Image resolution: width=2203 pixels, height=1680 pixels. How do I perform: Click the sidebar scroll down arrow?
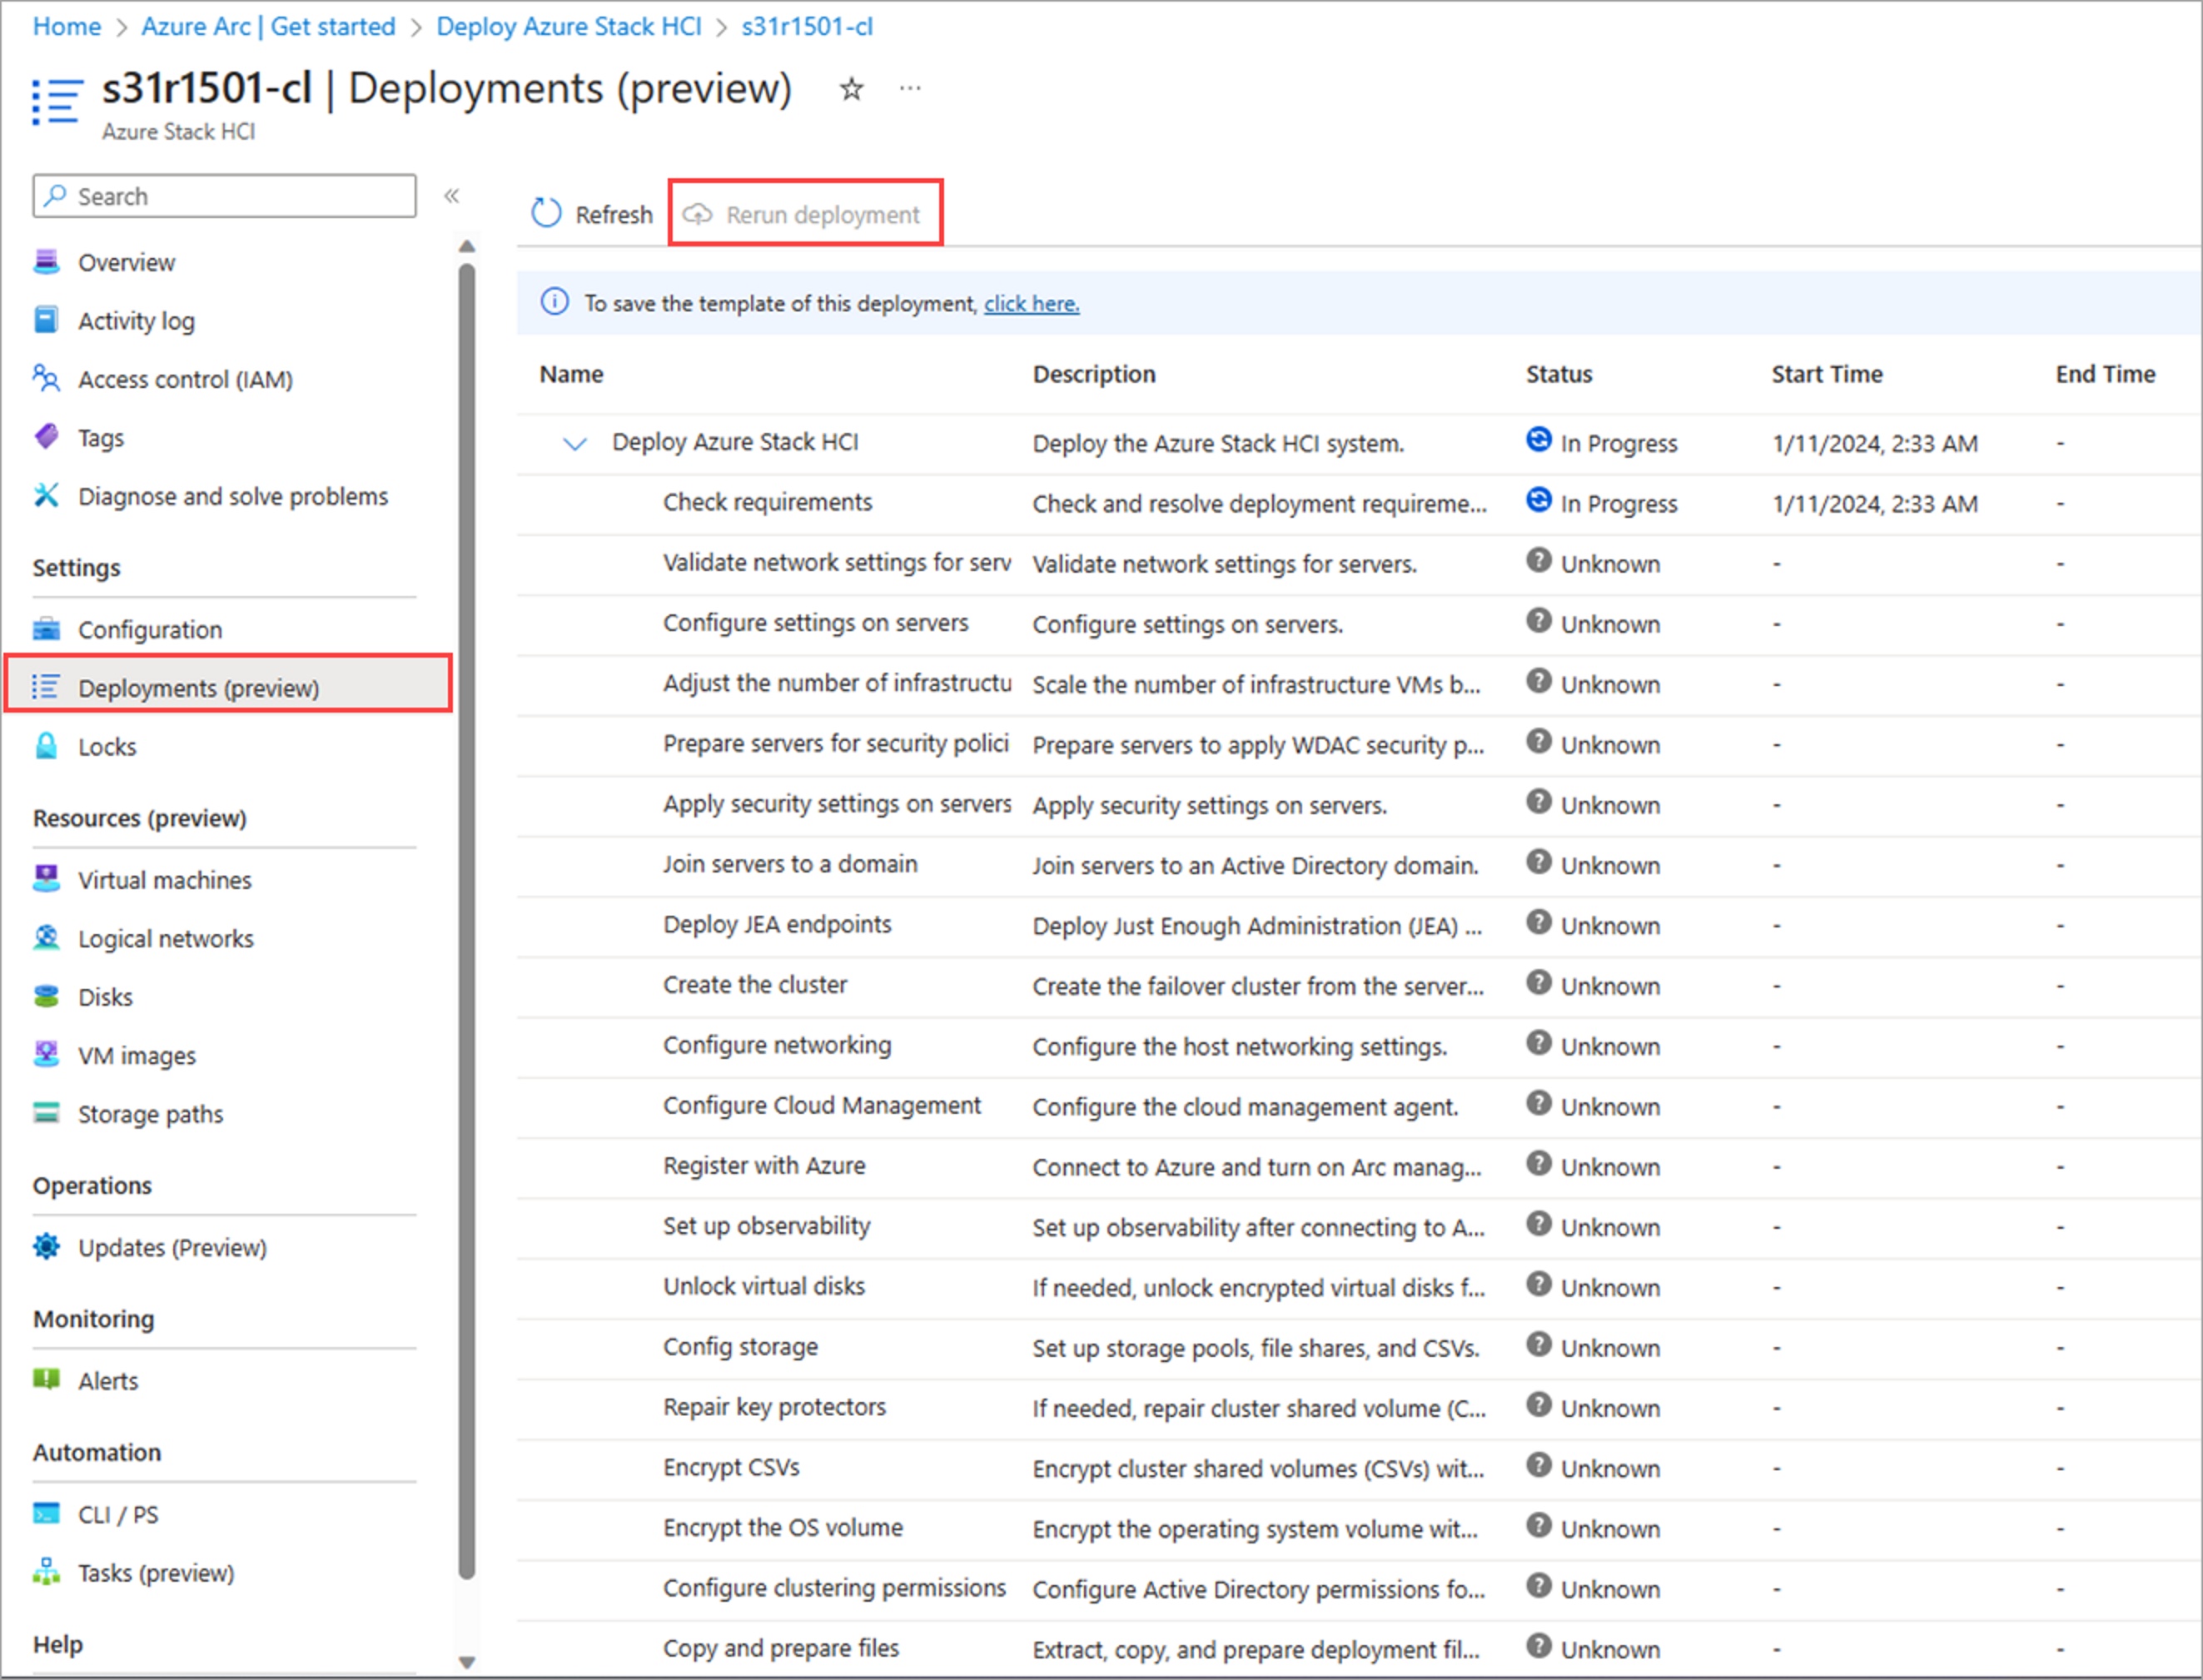(467, 1662)
